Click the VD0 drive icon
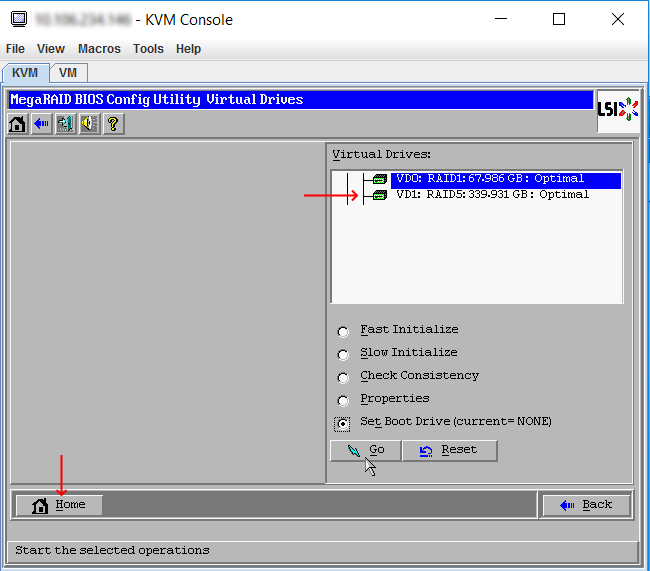The width and height of the screenshot is (650, 571). [380, 179]
